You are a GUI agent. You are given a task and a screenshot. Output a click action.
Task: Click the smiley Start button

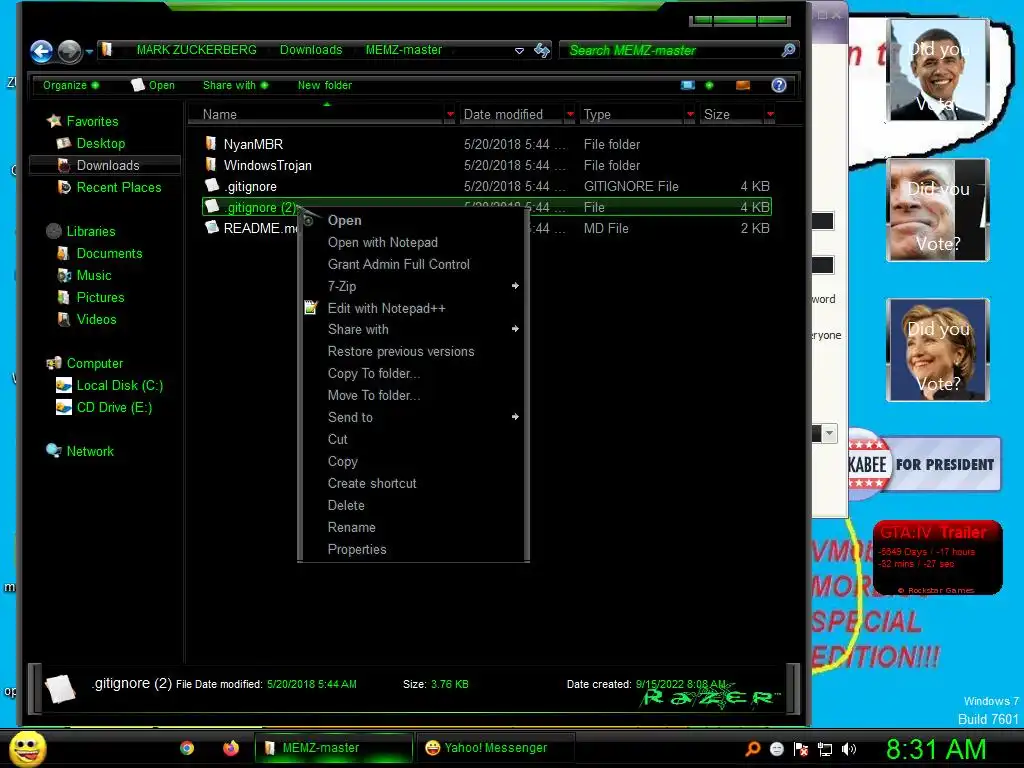(x=27, y=748)
